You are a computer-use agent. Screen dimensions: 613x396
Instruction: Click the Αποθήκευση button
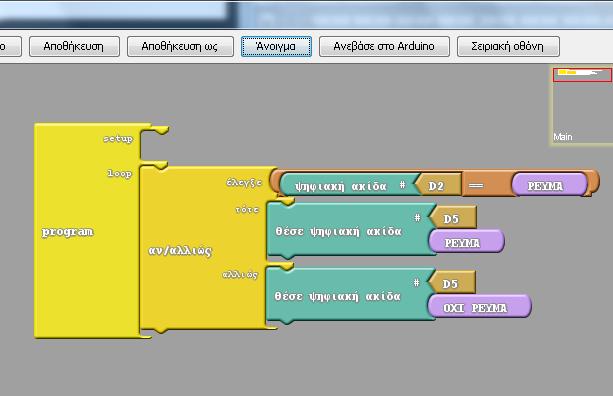(74, 47)
